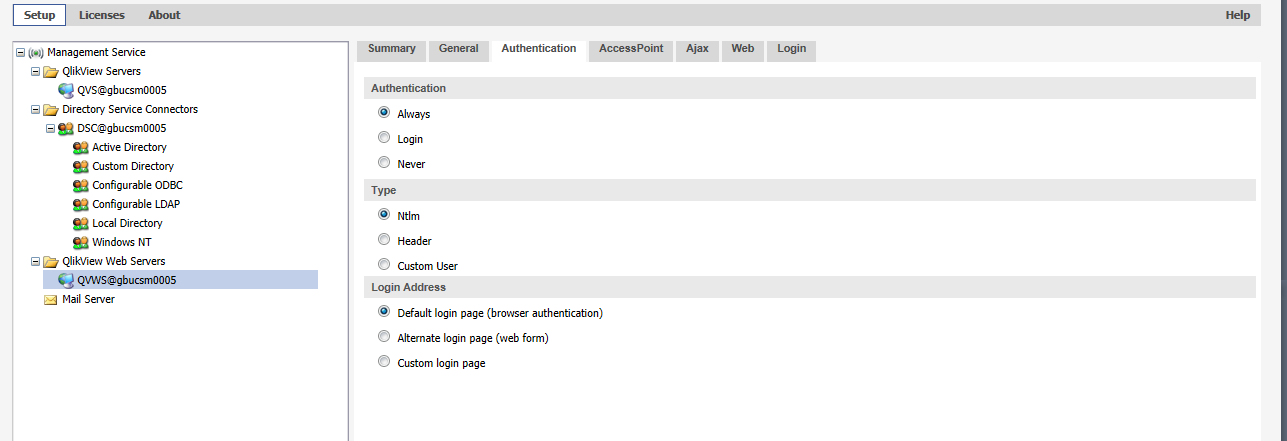Switch to the AccessPoint tab
This screenshot has width=1287, height=441.
coord(631,49)
